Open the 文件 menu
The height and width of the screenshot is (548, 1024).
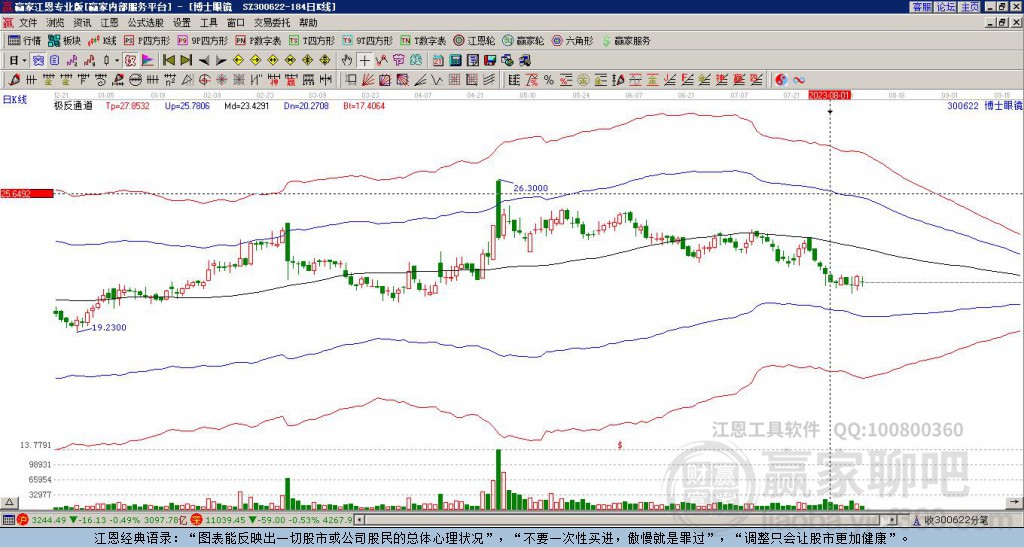(28, 23)
